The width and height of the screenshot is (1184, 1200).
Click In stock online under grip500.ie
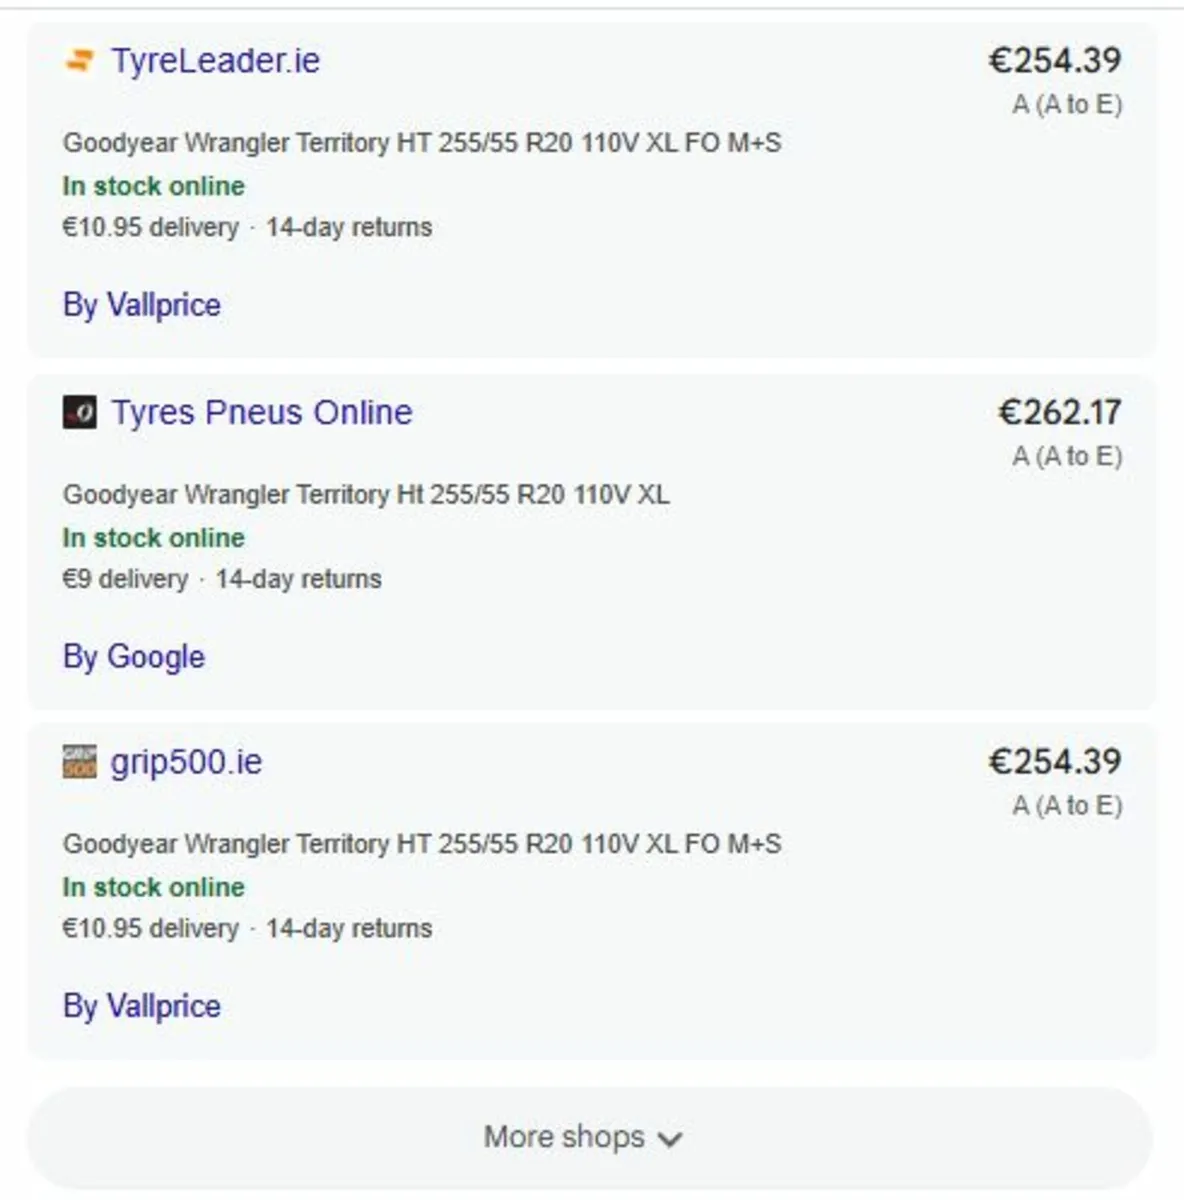tap(153, 887)
